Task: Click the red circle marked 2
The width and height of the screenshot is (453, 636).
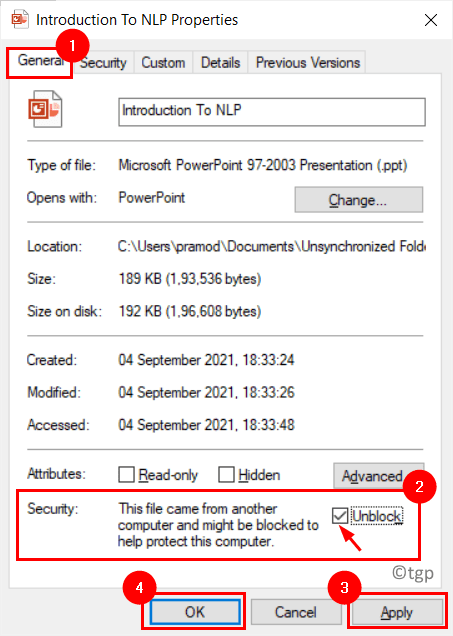Action: click(419, 486)
